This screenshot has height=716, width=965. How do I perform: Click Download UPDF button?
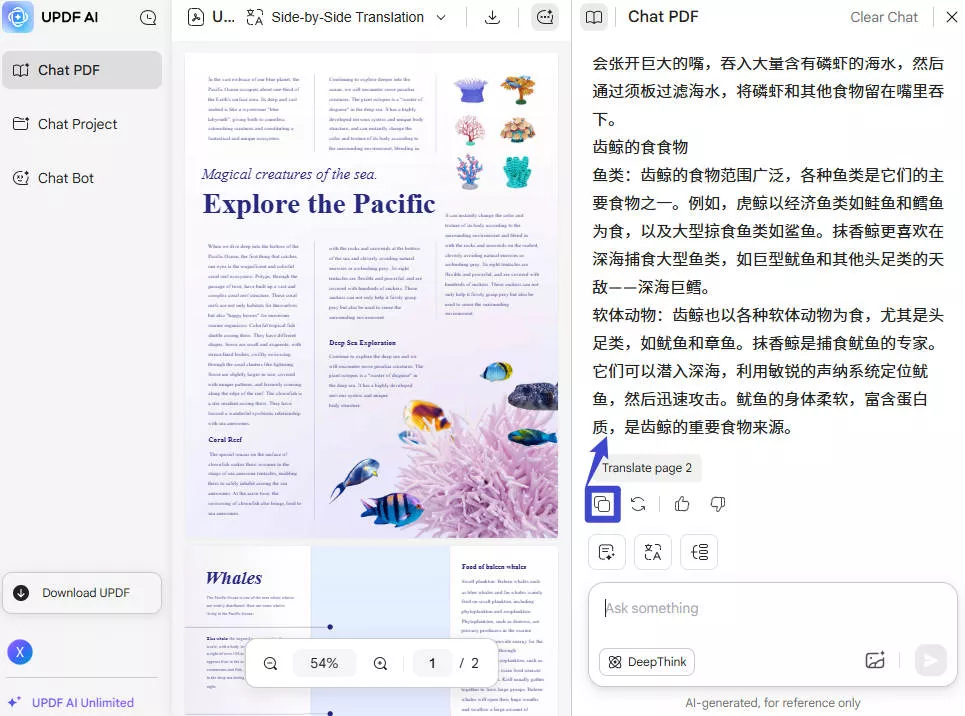pyautogui.click(x=82, y=593)
